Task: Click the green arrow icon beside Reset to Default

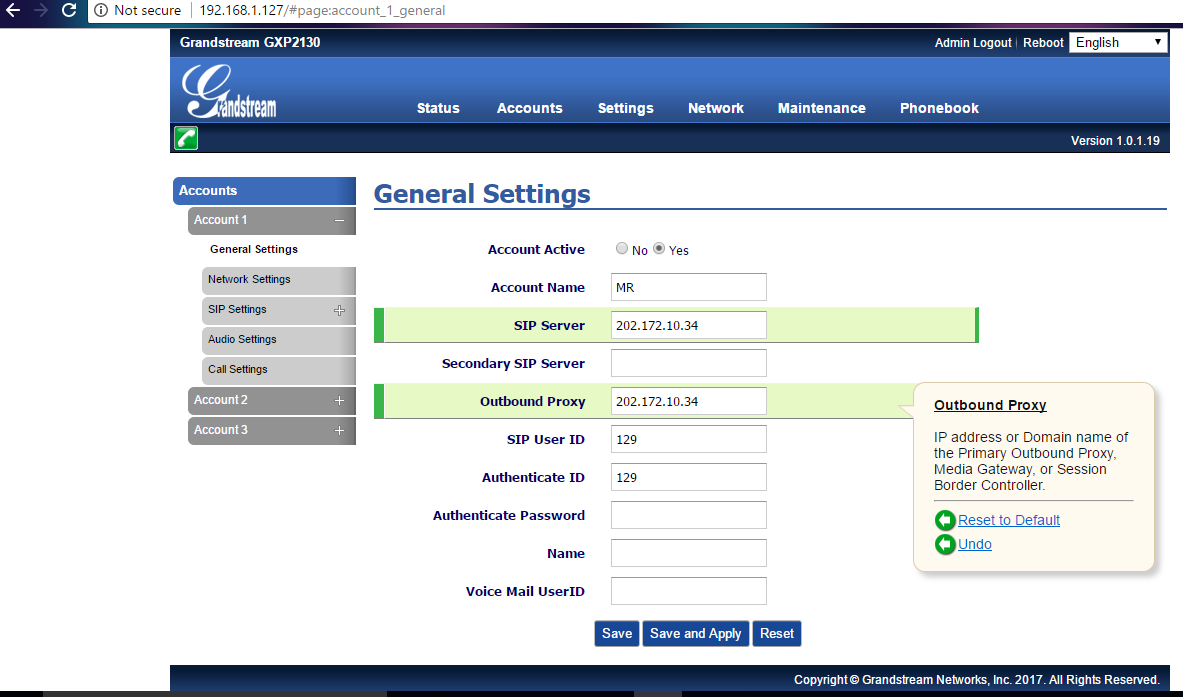Action: click(x=945, y=520)
